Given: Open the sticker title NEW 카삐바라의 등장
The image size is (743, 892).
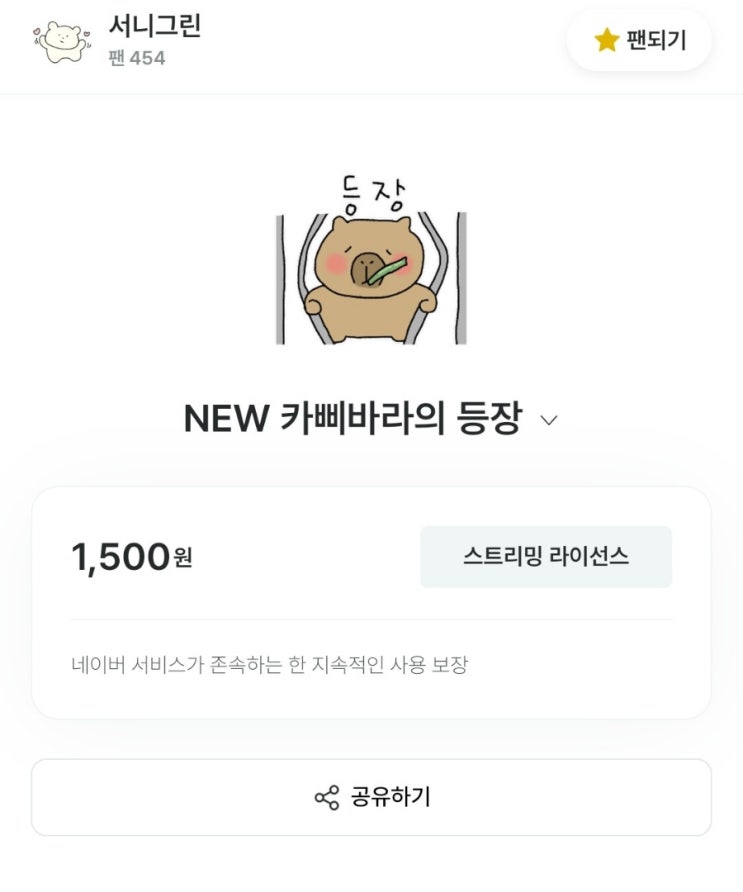Looking at the screenshot, I should [x=352, y=419].
